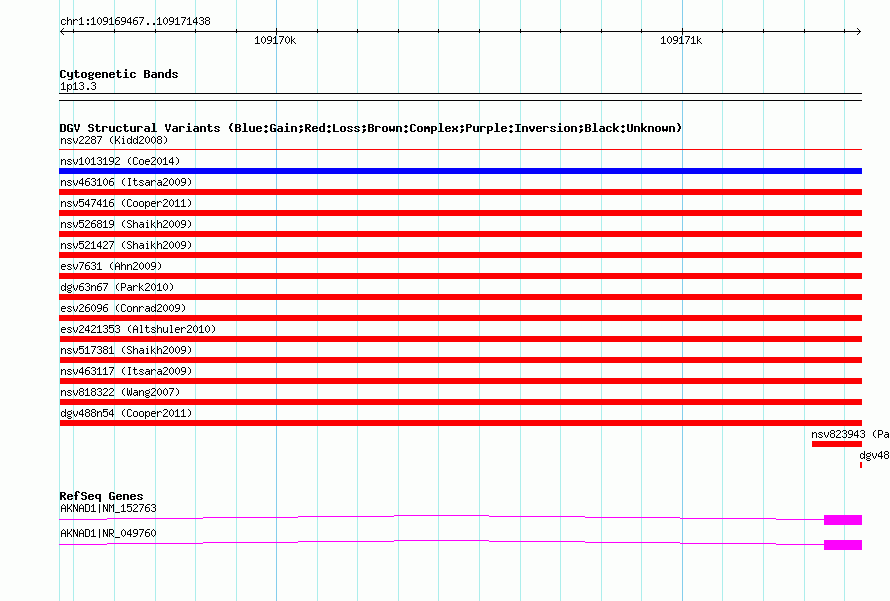Click the 1p13.3 cytogenetic band line
Image resolution: width=890 pixels, height=601 pixels.
460,97
